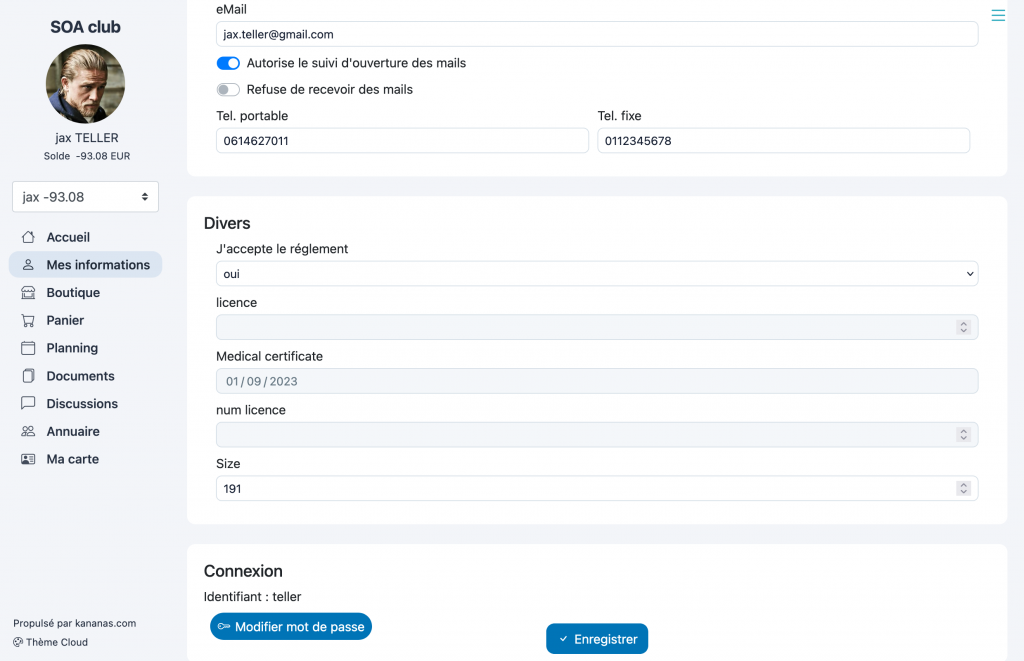Viewport: 1024px width, 661px height.
Task: Click jax TELLER profile photo
Action: coord(86,84)
